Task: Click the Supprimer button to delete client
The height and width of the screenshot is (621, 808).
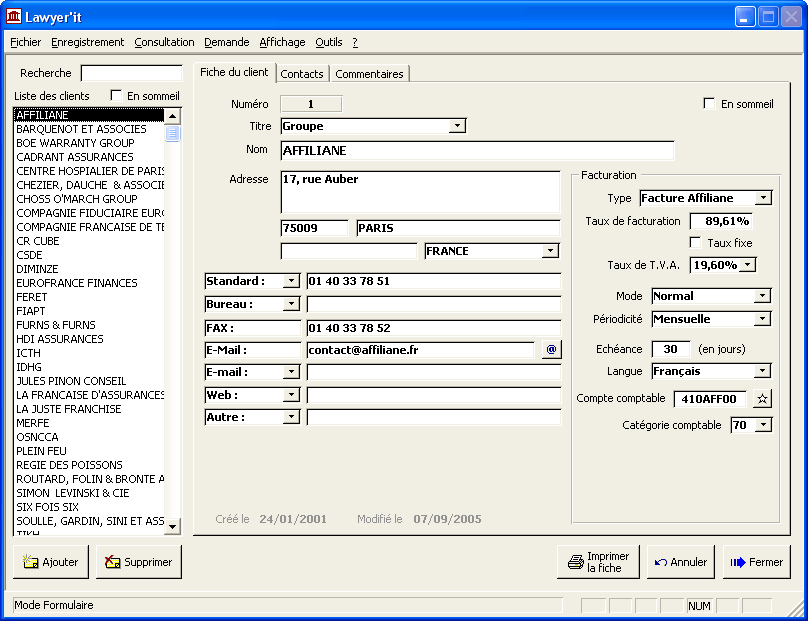Action: (x=139, y=562)
